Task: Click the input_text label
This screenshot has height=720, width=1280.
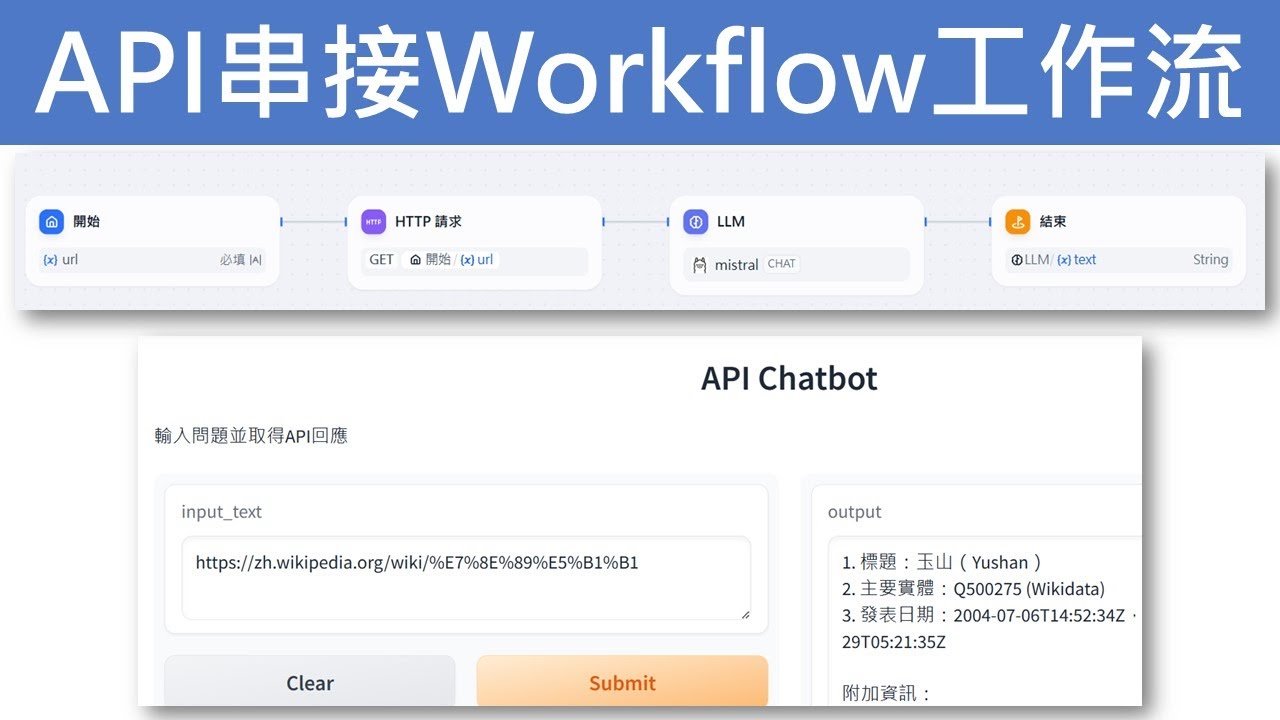Action: (221, 512)
